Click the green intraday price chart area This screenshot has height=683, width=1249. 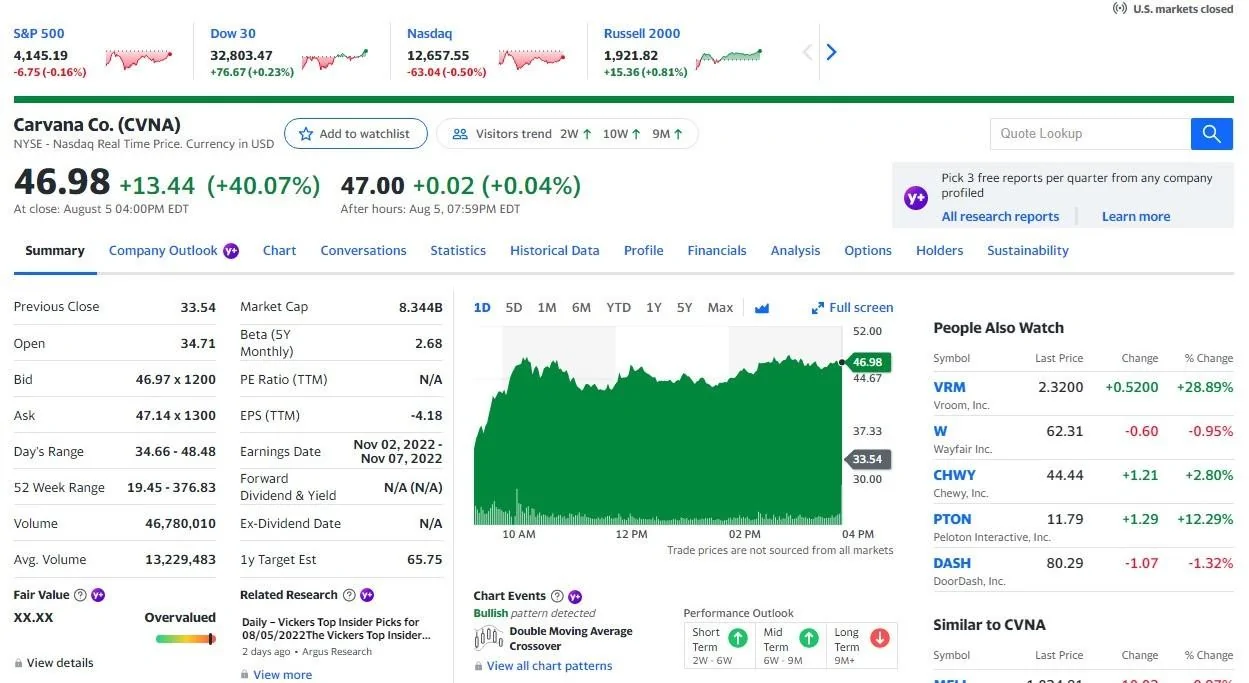click(658, 440)
